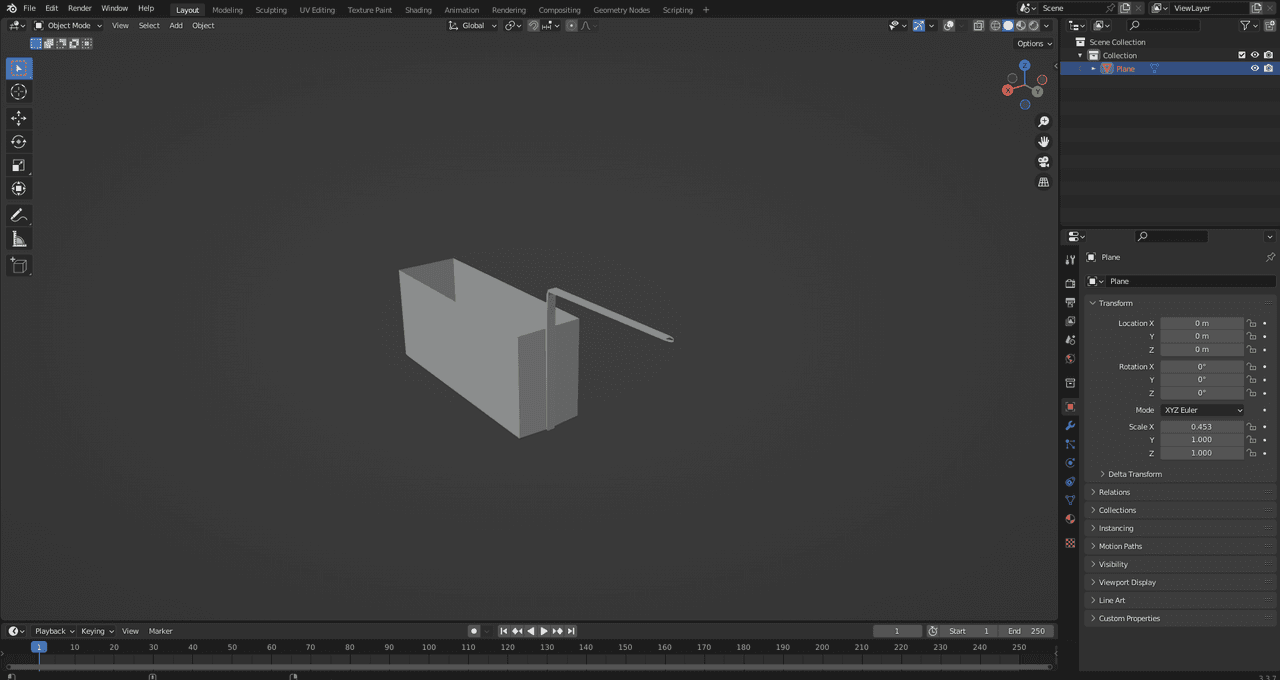1280x680 pixels.
Task: Hide the Plane object in viewport
Action: point(1255,68)
